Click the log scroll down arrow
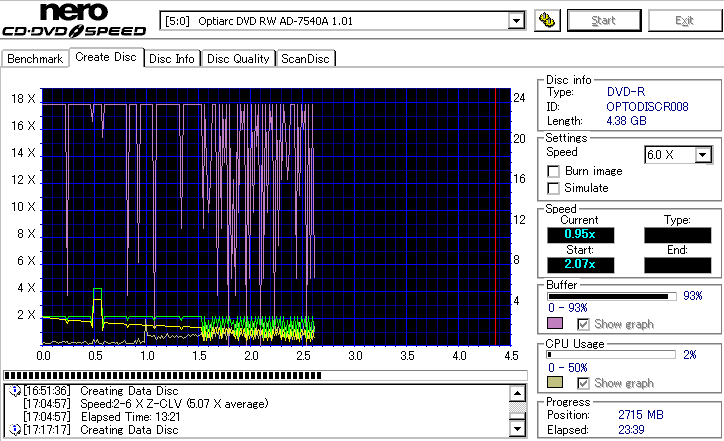This screenshot has width=724, height=441. coord(517,429)
